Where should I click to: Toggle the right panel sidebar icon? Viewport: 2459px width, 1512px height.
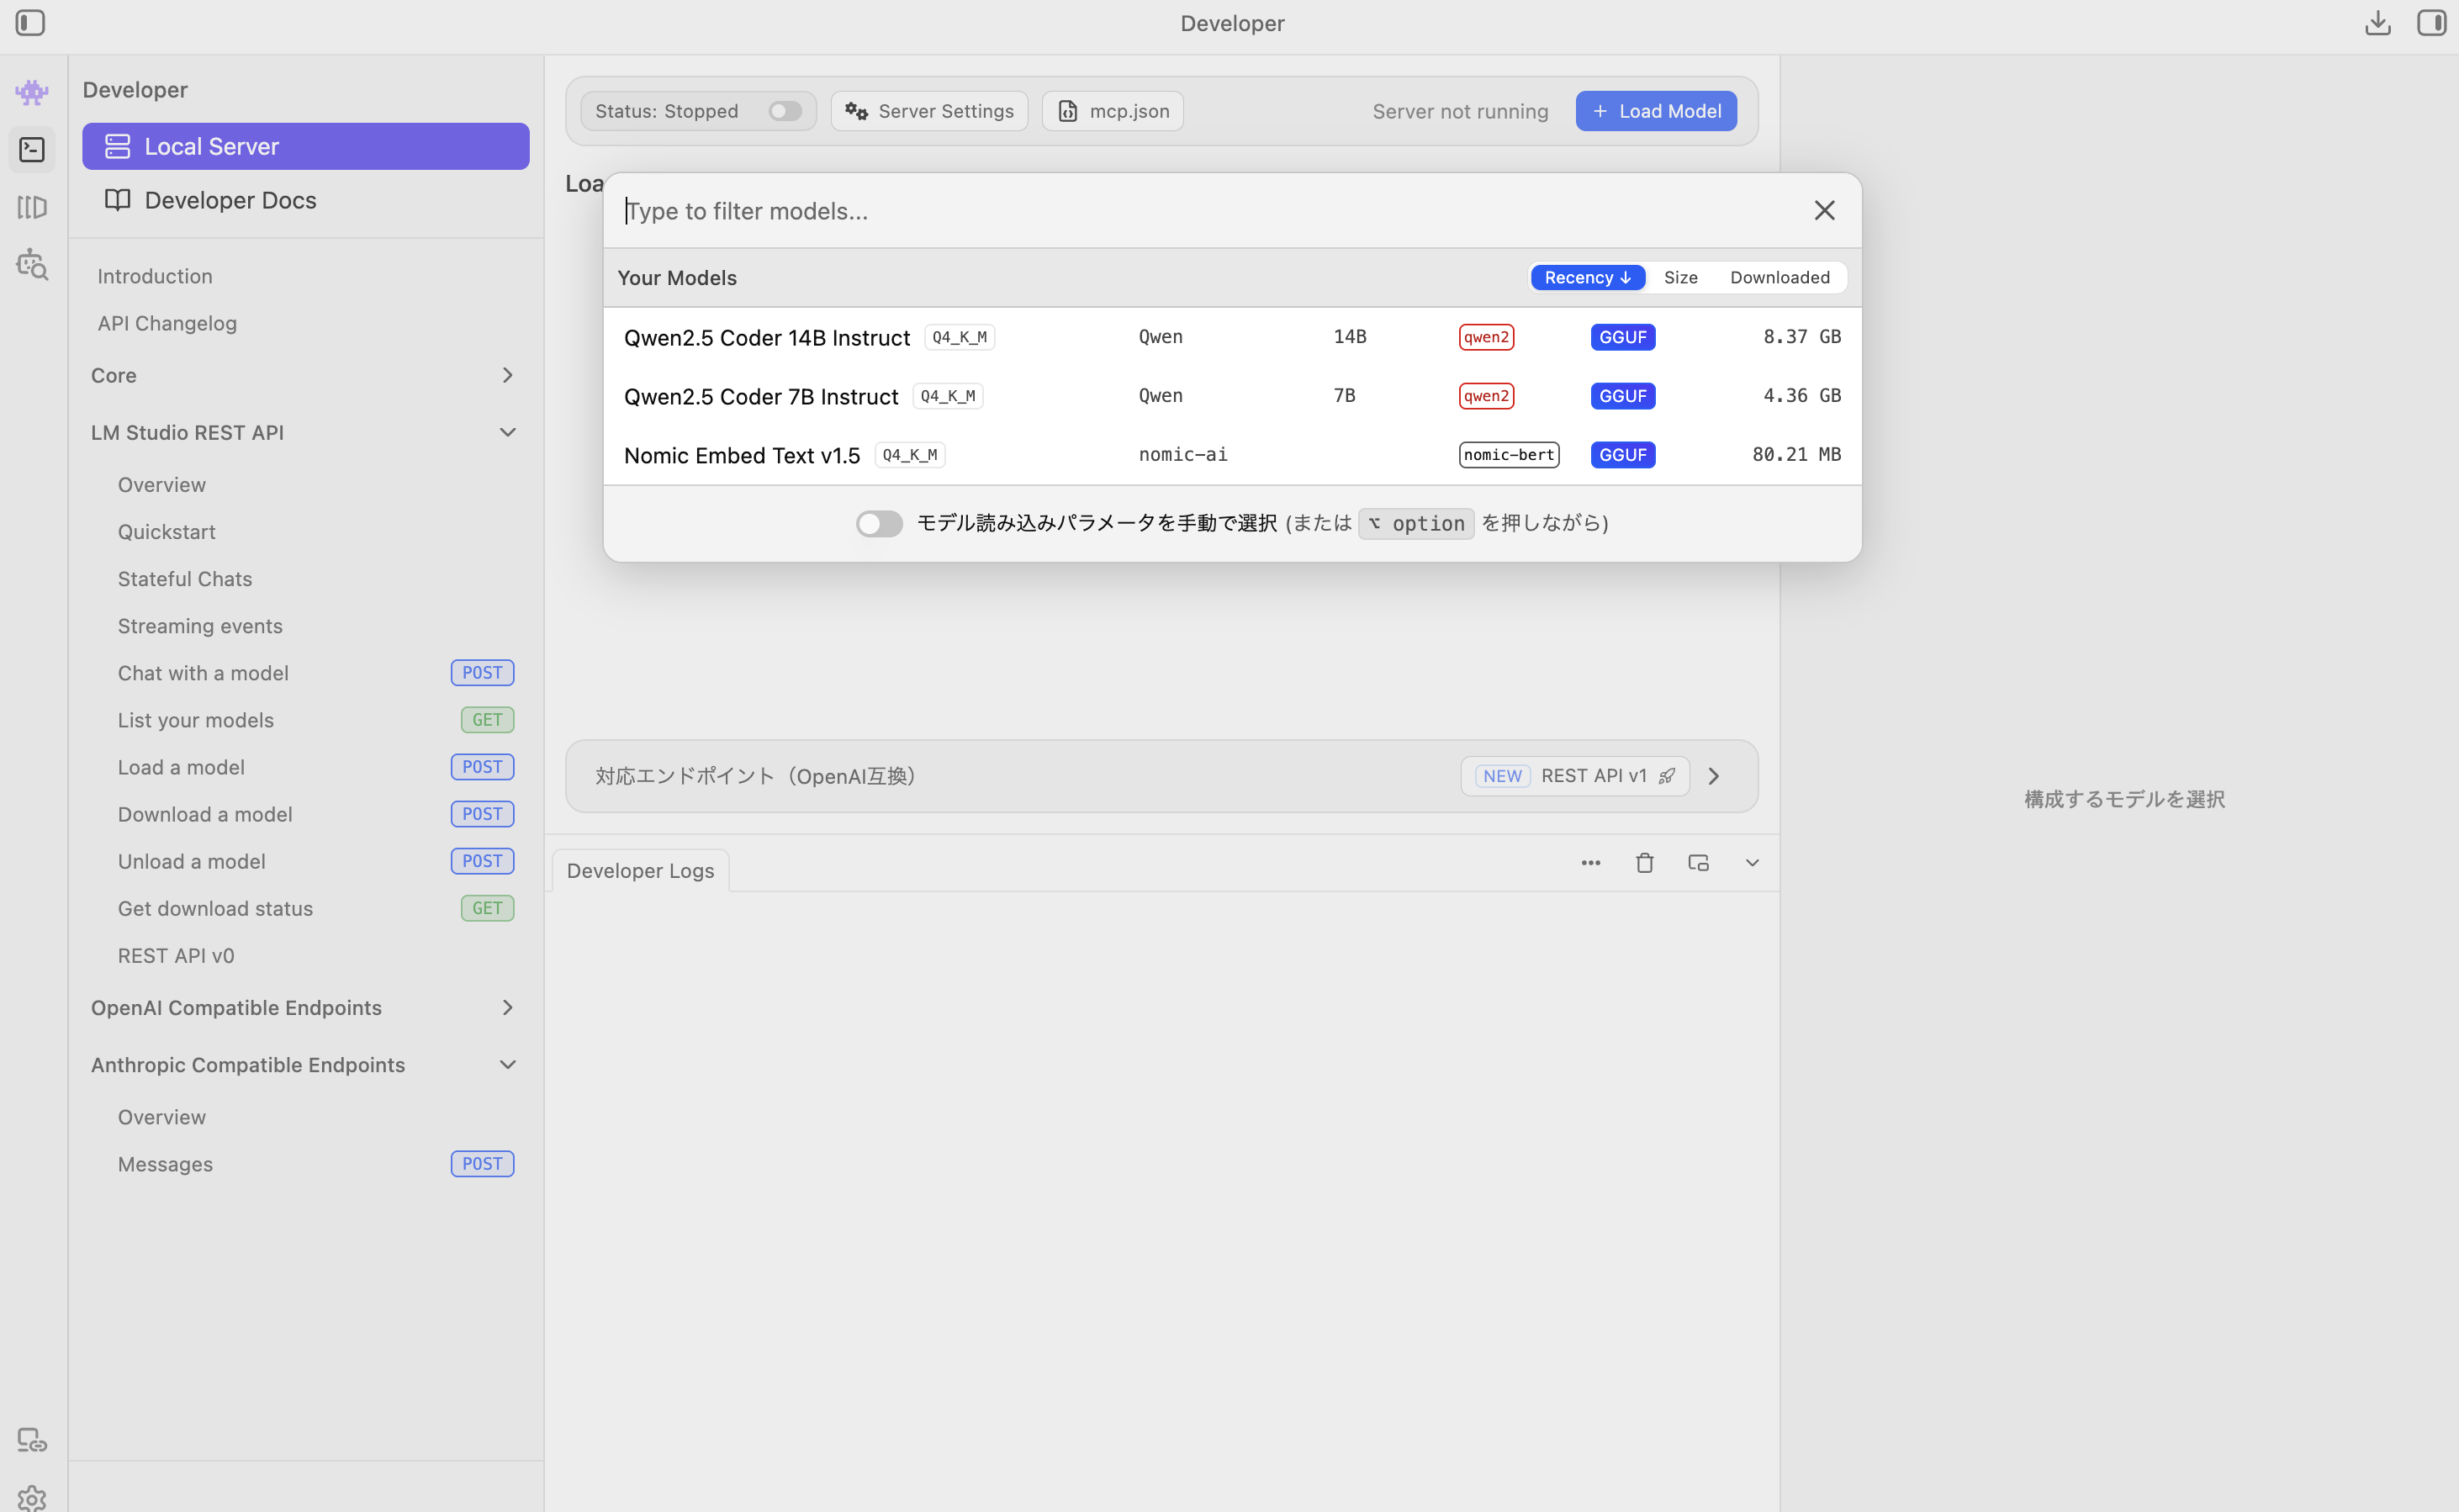click(2430, 22)
